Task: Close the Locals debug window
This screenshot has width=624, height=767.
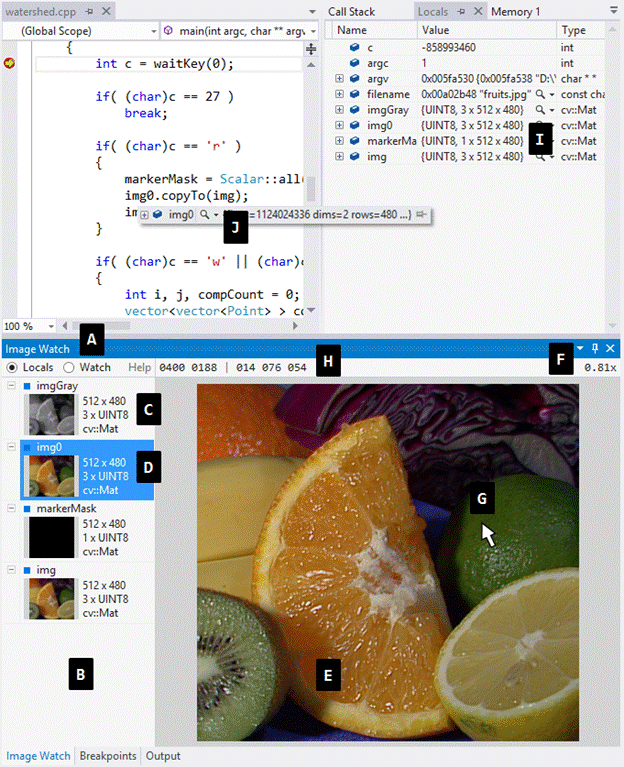Action: pos(478,11)
